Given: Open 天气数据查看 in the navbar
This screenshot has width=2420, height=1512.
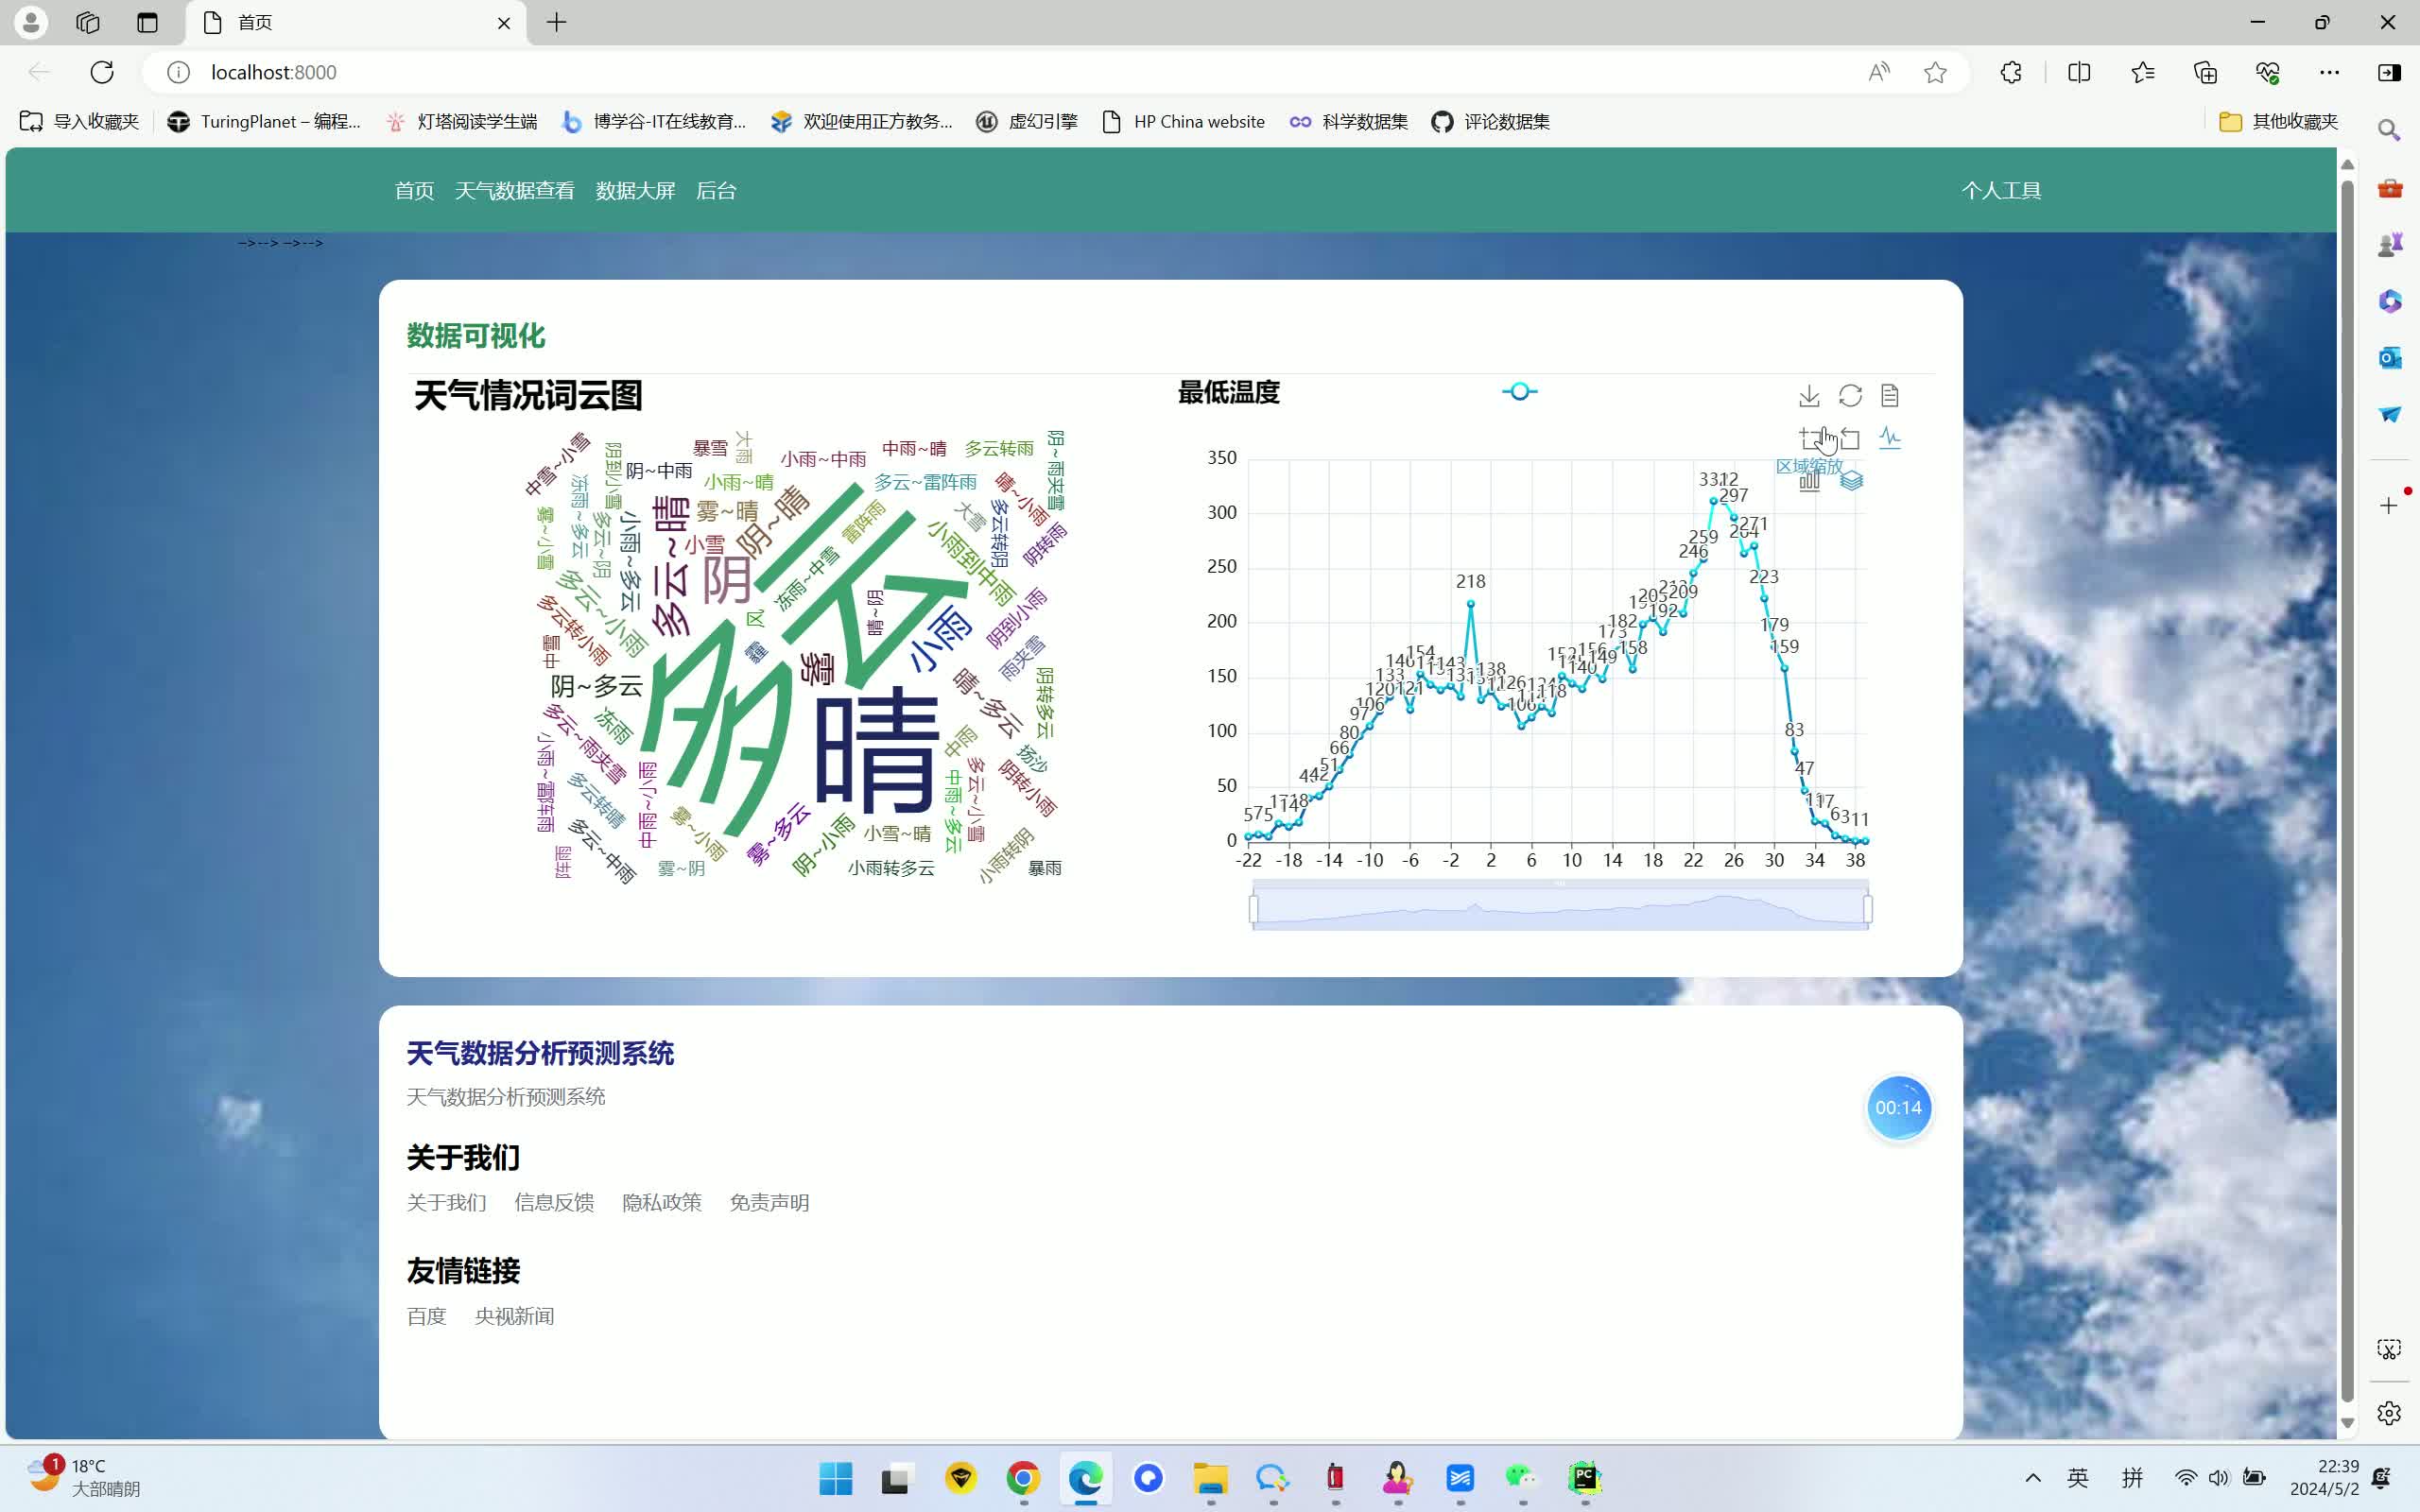Looking at the screenshot, I should 515,191.
